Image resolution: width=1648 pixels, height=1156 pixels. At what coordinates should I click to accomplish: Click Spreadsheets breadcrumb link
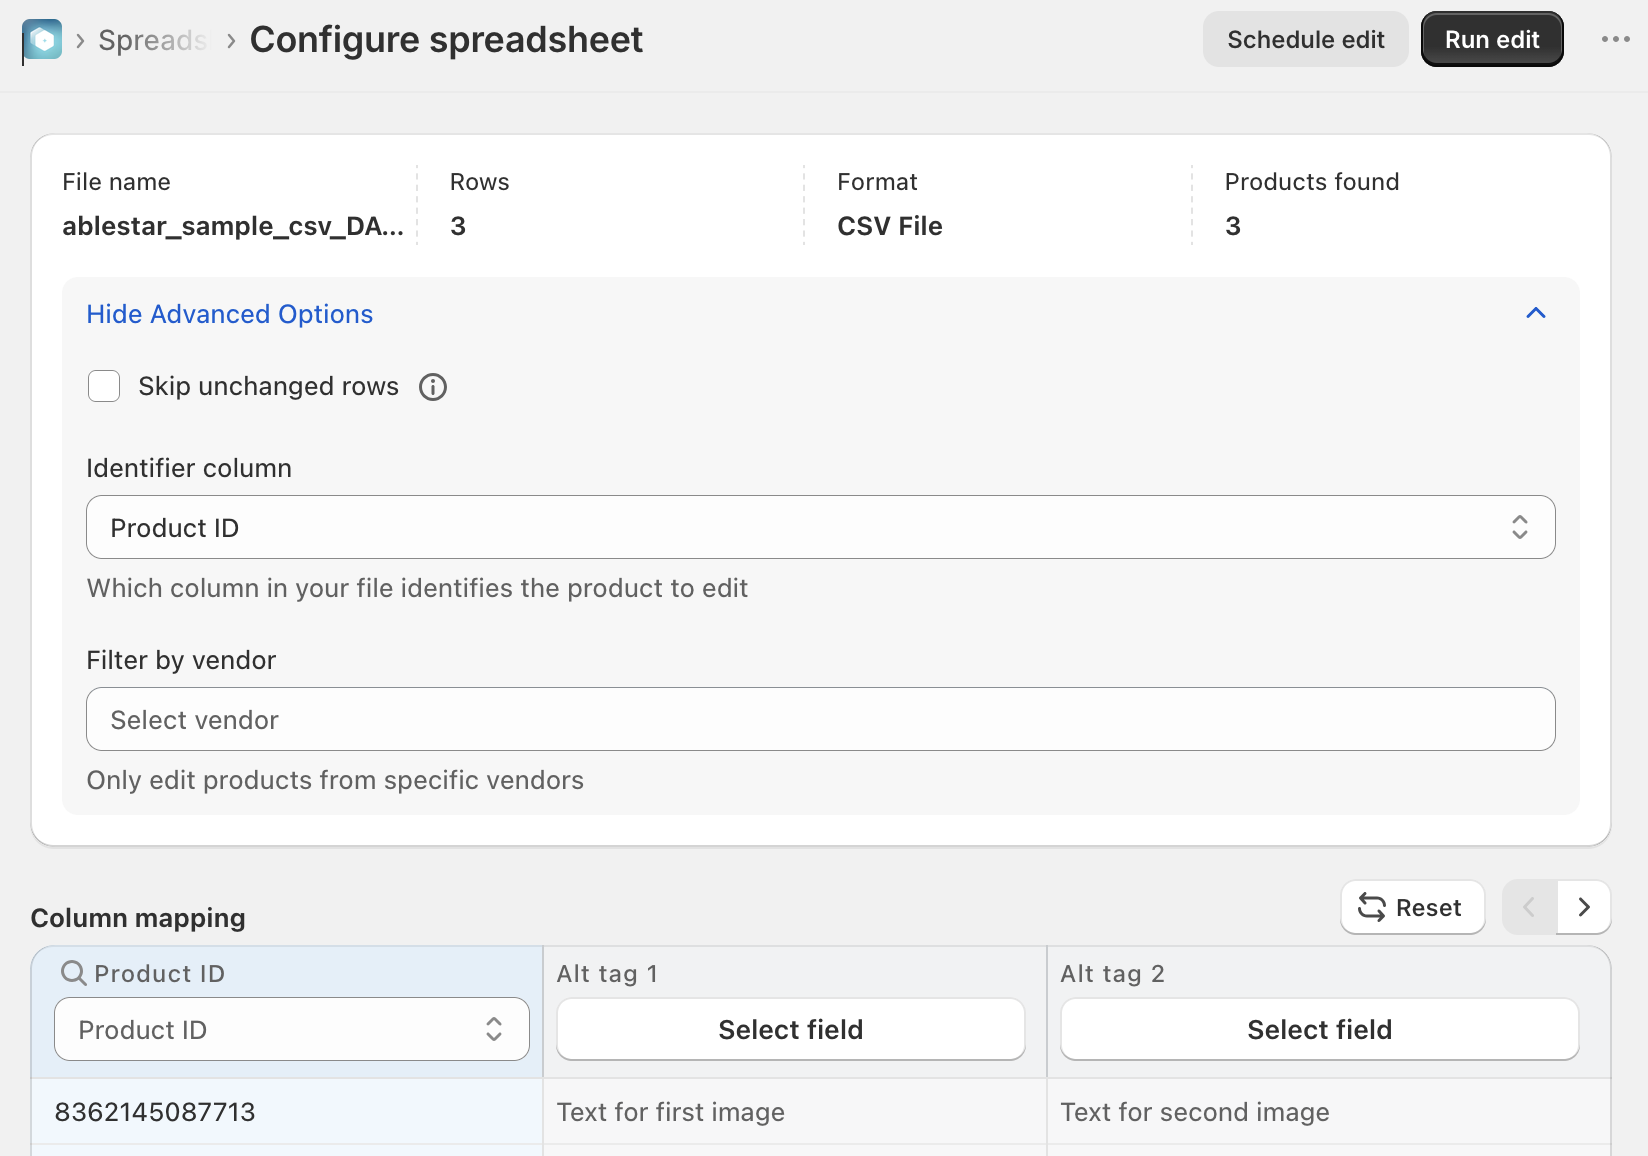point(152,40)
